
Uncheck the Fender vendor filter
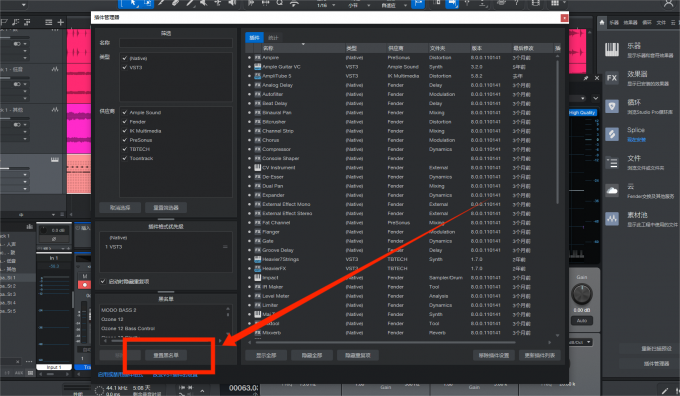tap(125, 121)
